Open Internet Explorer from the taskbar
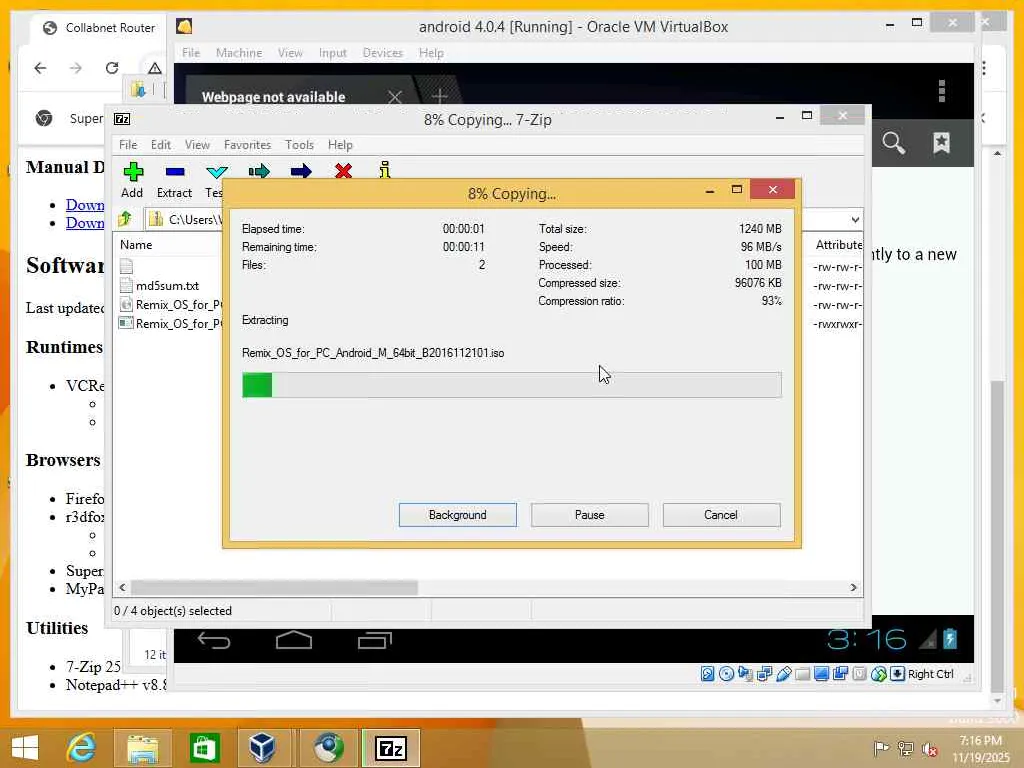Viewport: 1024px width, 768px height. 82,748
